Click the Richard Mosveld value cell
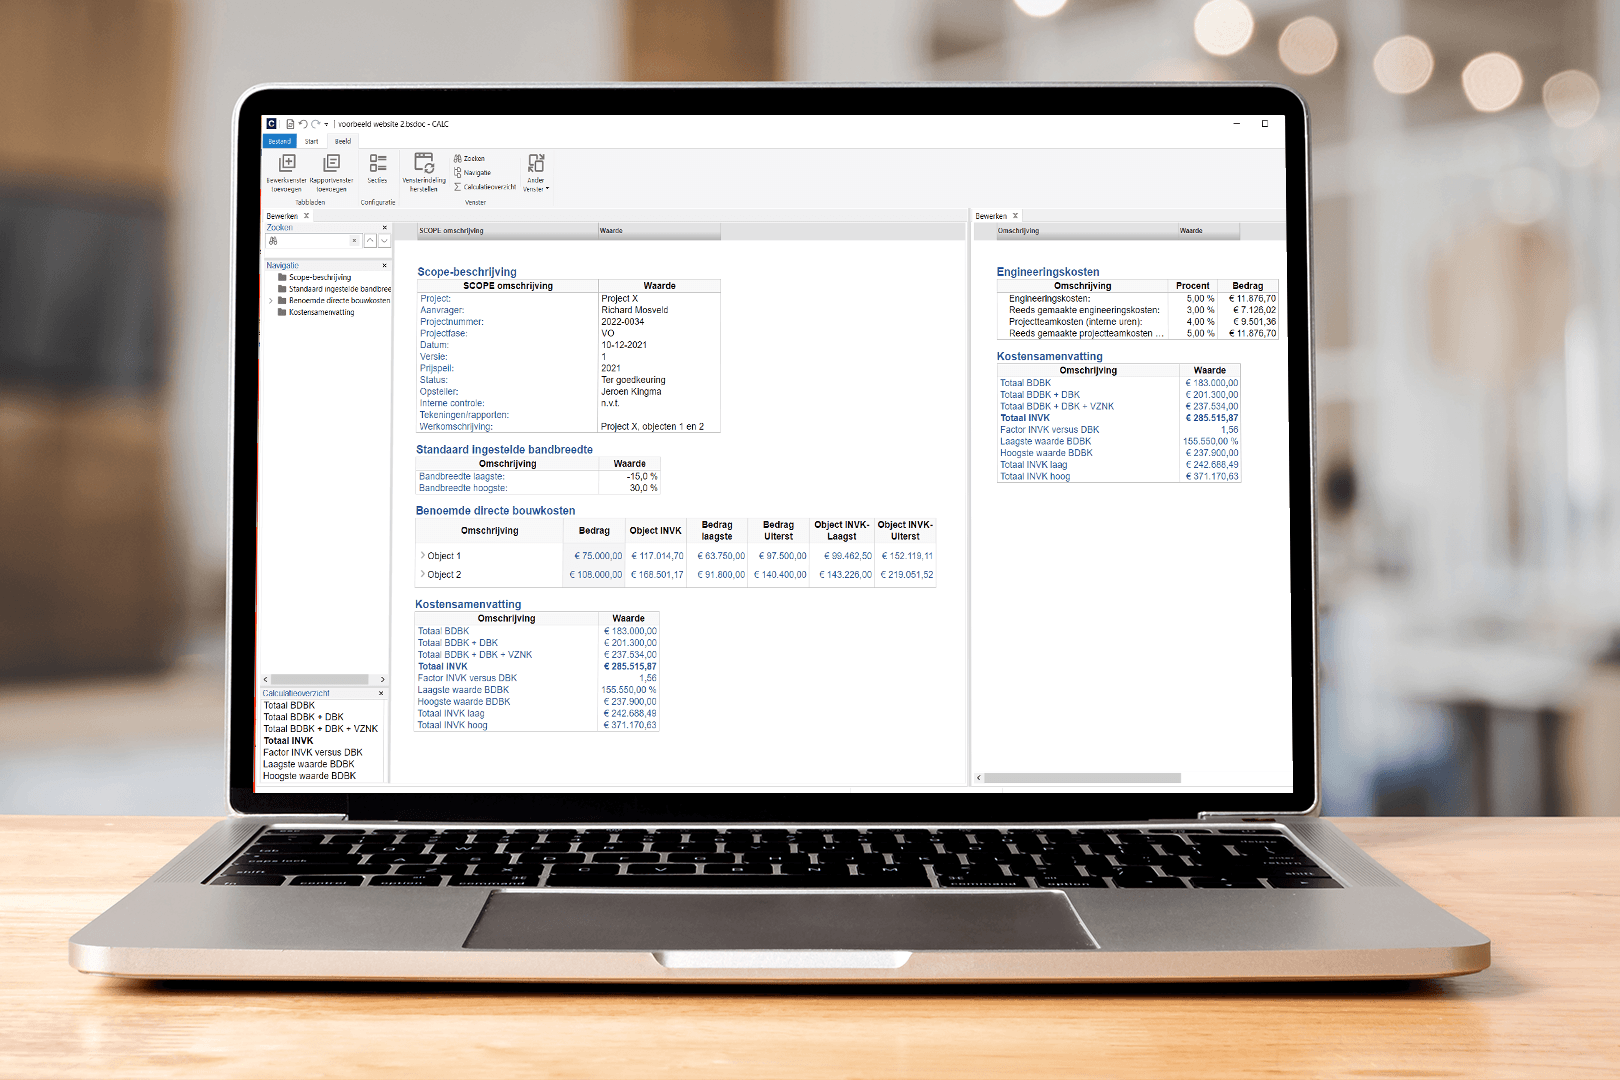 634,310
